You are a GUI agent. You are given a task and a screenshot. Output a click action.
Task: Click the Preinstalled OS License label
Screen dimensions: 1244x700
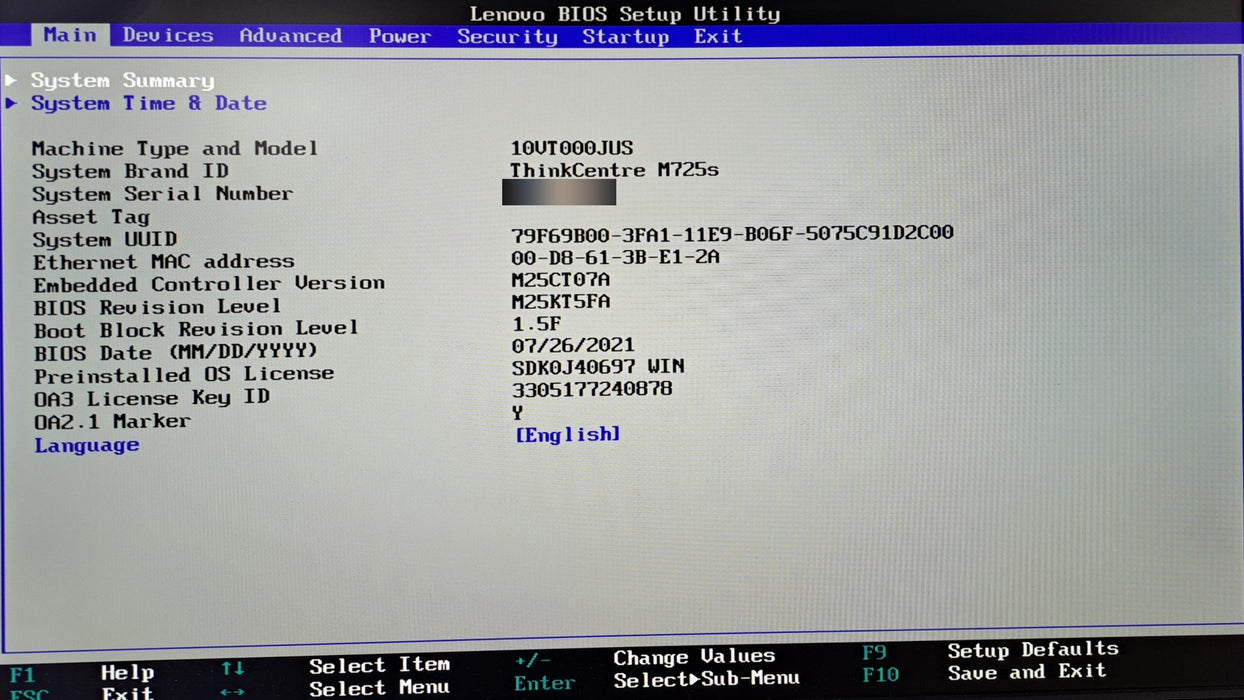pos(184,375)
